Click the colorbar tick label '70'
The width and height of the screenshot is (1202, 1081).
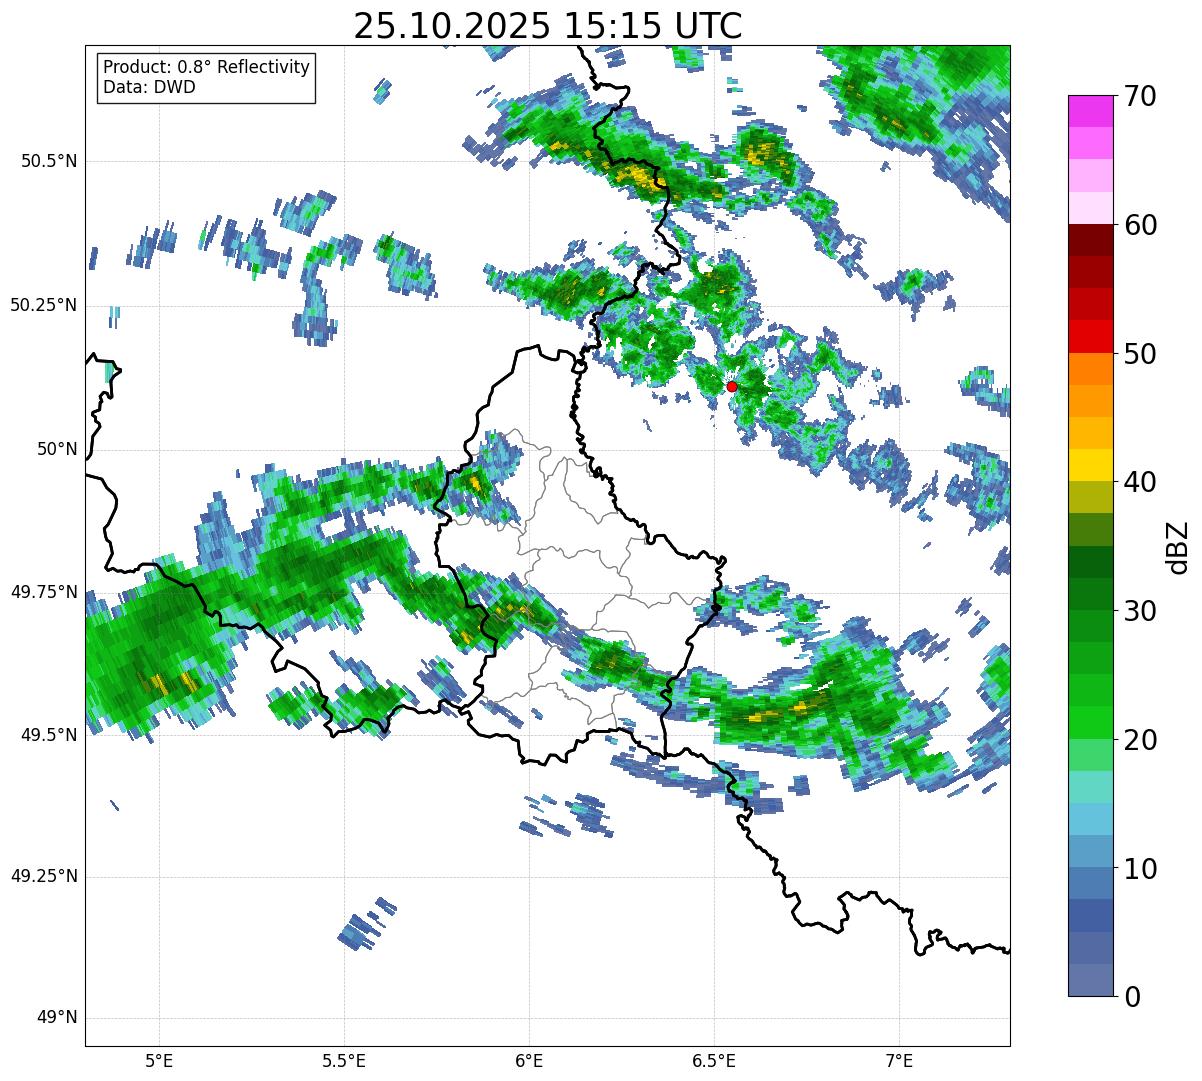(x=1140, y=96)
